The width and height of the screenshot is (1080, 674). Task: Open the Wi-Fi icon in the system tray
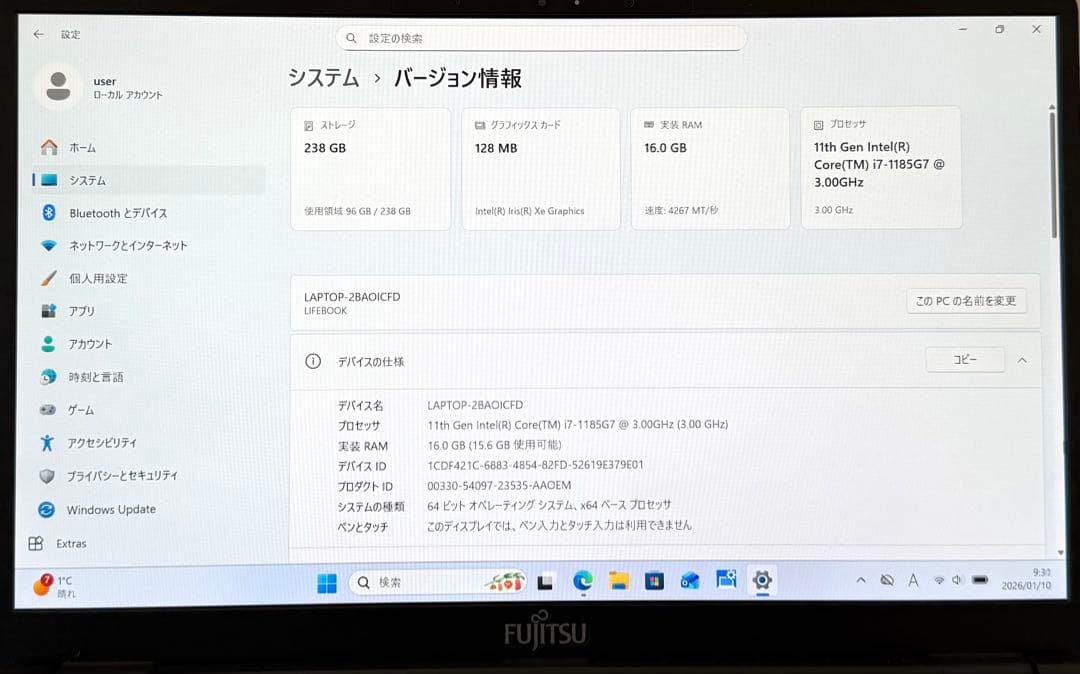click(939, 581)
